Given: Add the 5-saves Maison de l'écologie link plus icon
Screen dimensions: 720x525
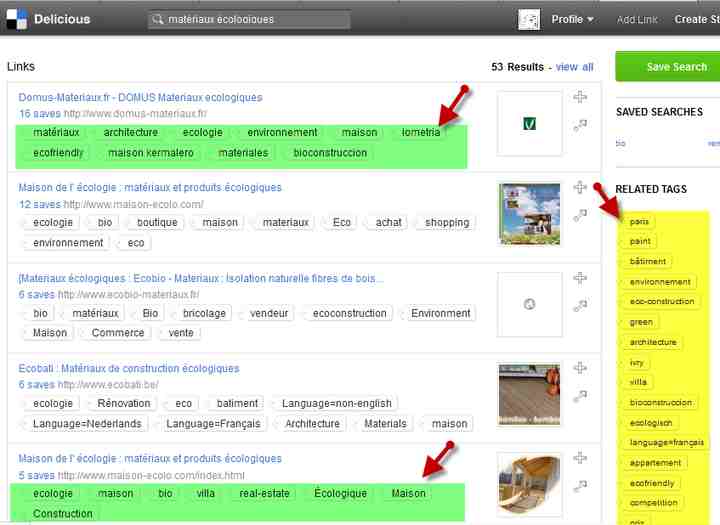Looking at the screenshot, I should 580,458.
